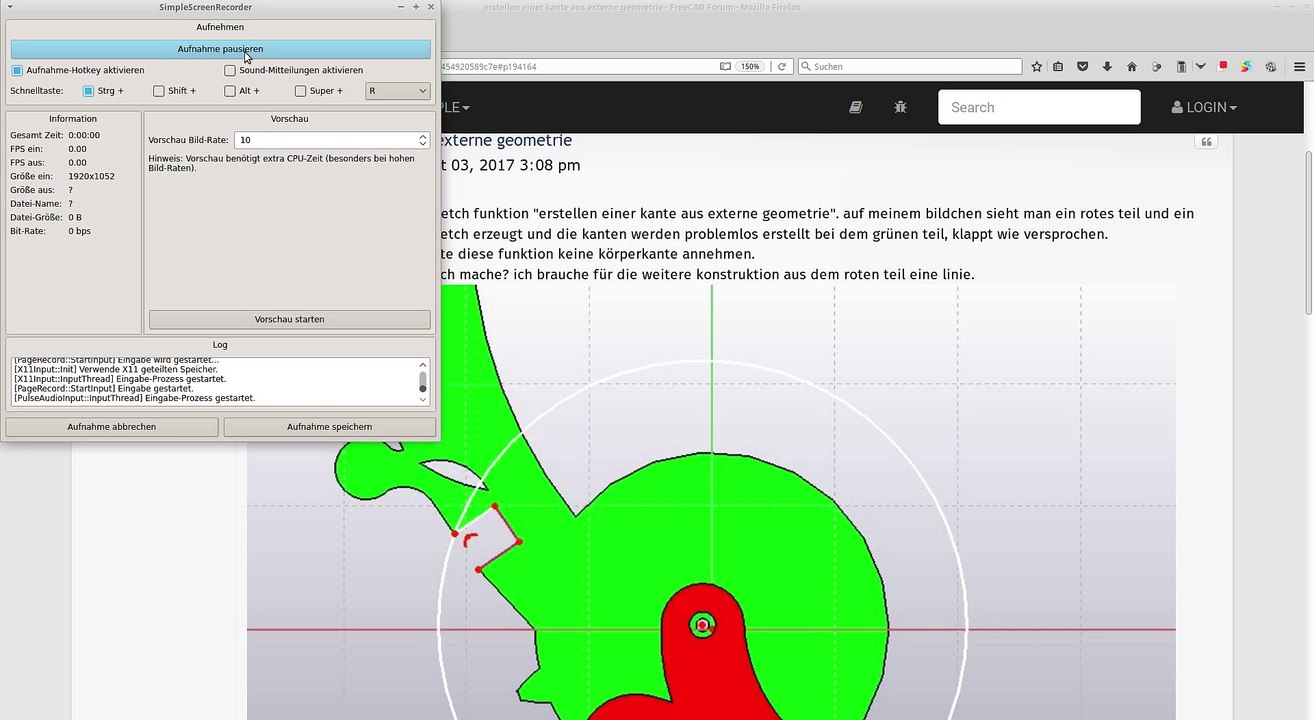Toggle Firefox reader view book icon
The width and height of the screenshot is (1314, 720).
[726, 67]
